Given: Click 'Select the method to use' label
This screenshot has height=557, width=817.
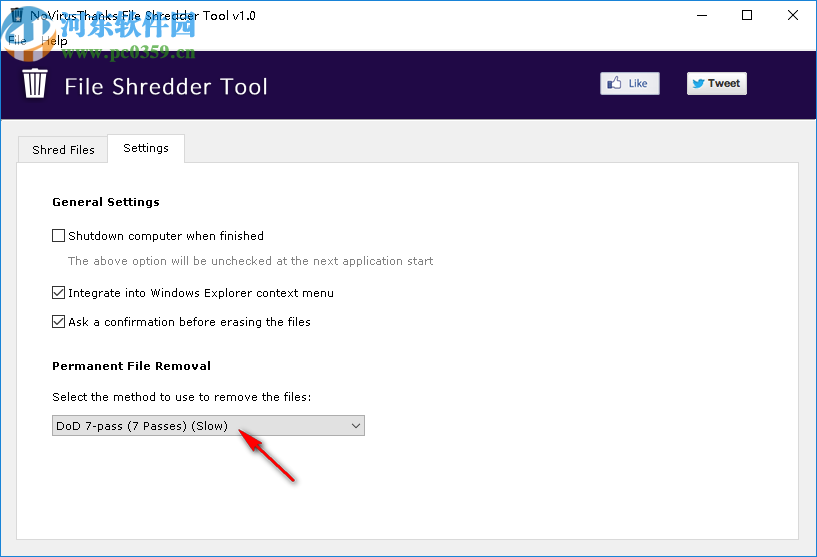Looking at the screenshot, I should point(181,397).
